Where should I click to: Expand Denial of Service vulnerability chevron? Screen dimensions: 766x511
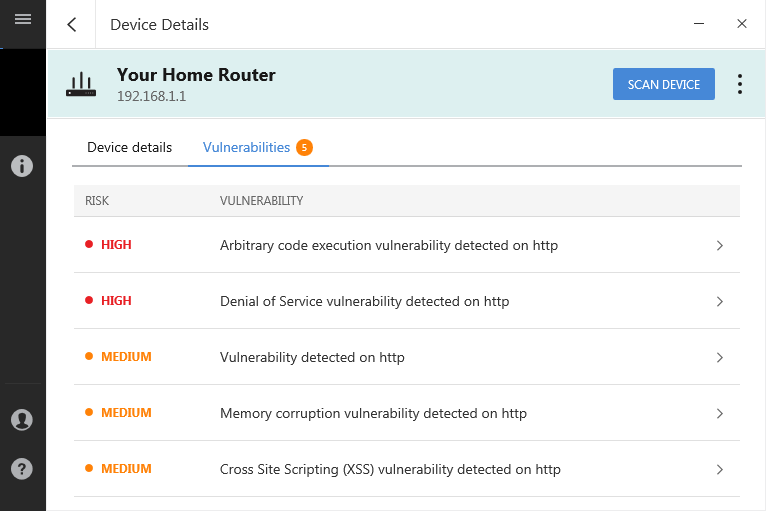[x=720, y=301]
